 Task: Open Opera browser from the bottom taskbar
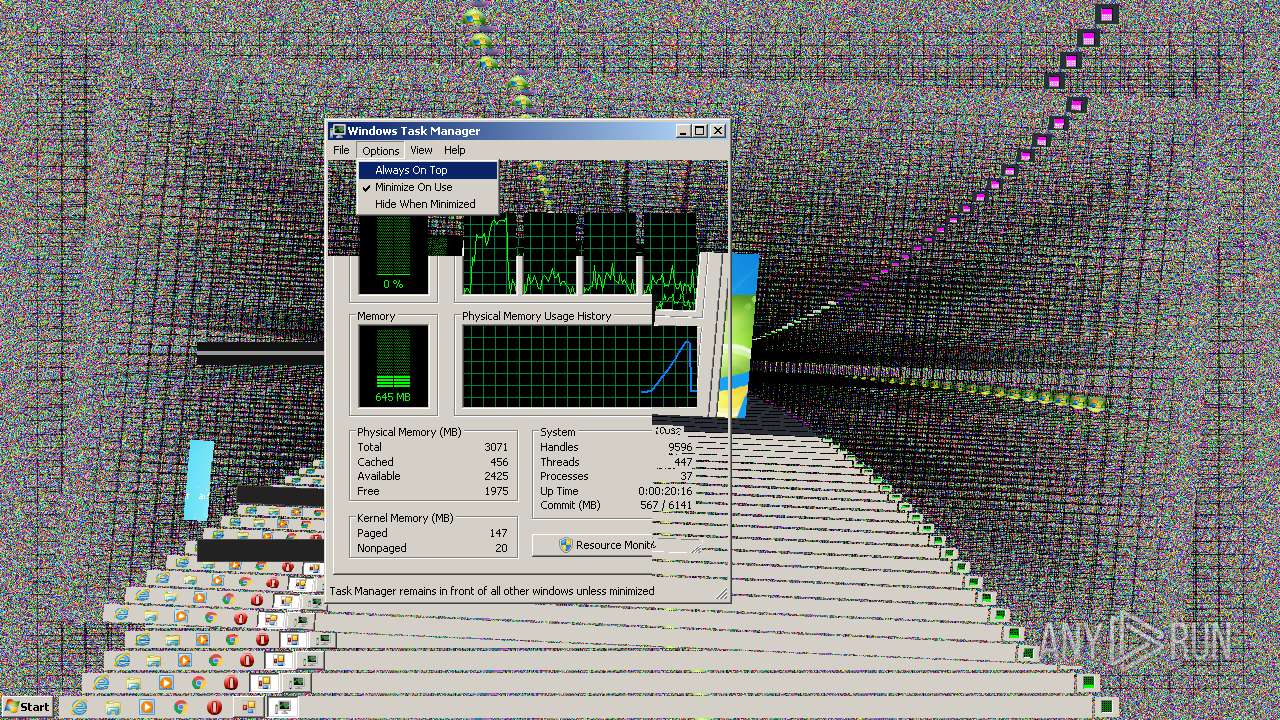pyautogui.click(x=213, y=707)
